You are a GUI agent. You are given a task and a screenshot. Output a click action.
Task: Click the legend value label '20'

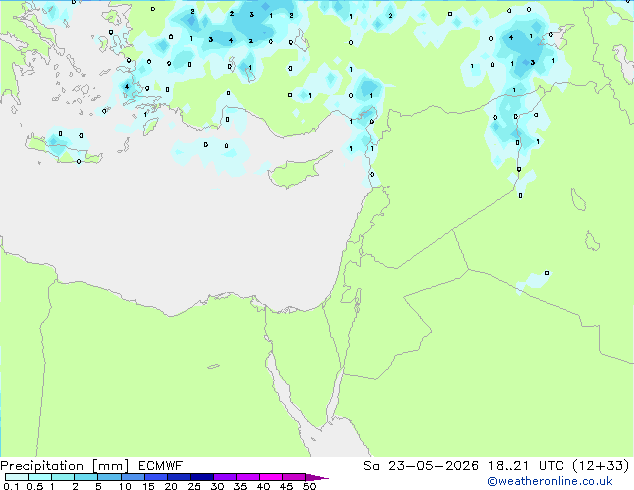(171, 486)
